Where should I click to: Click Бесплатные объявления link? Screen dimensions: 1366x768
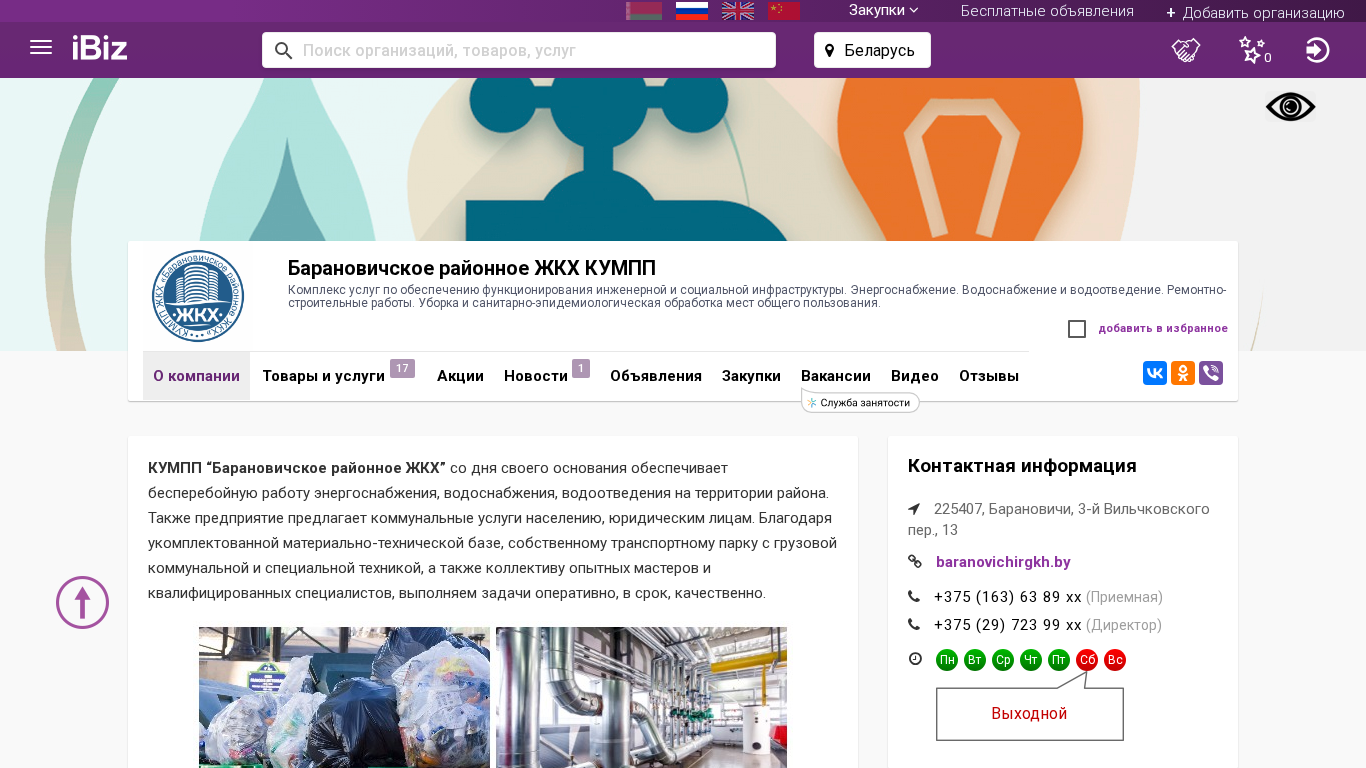(1047, 11)
